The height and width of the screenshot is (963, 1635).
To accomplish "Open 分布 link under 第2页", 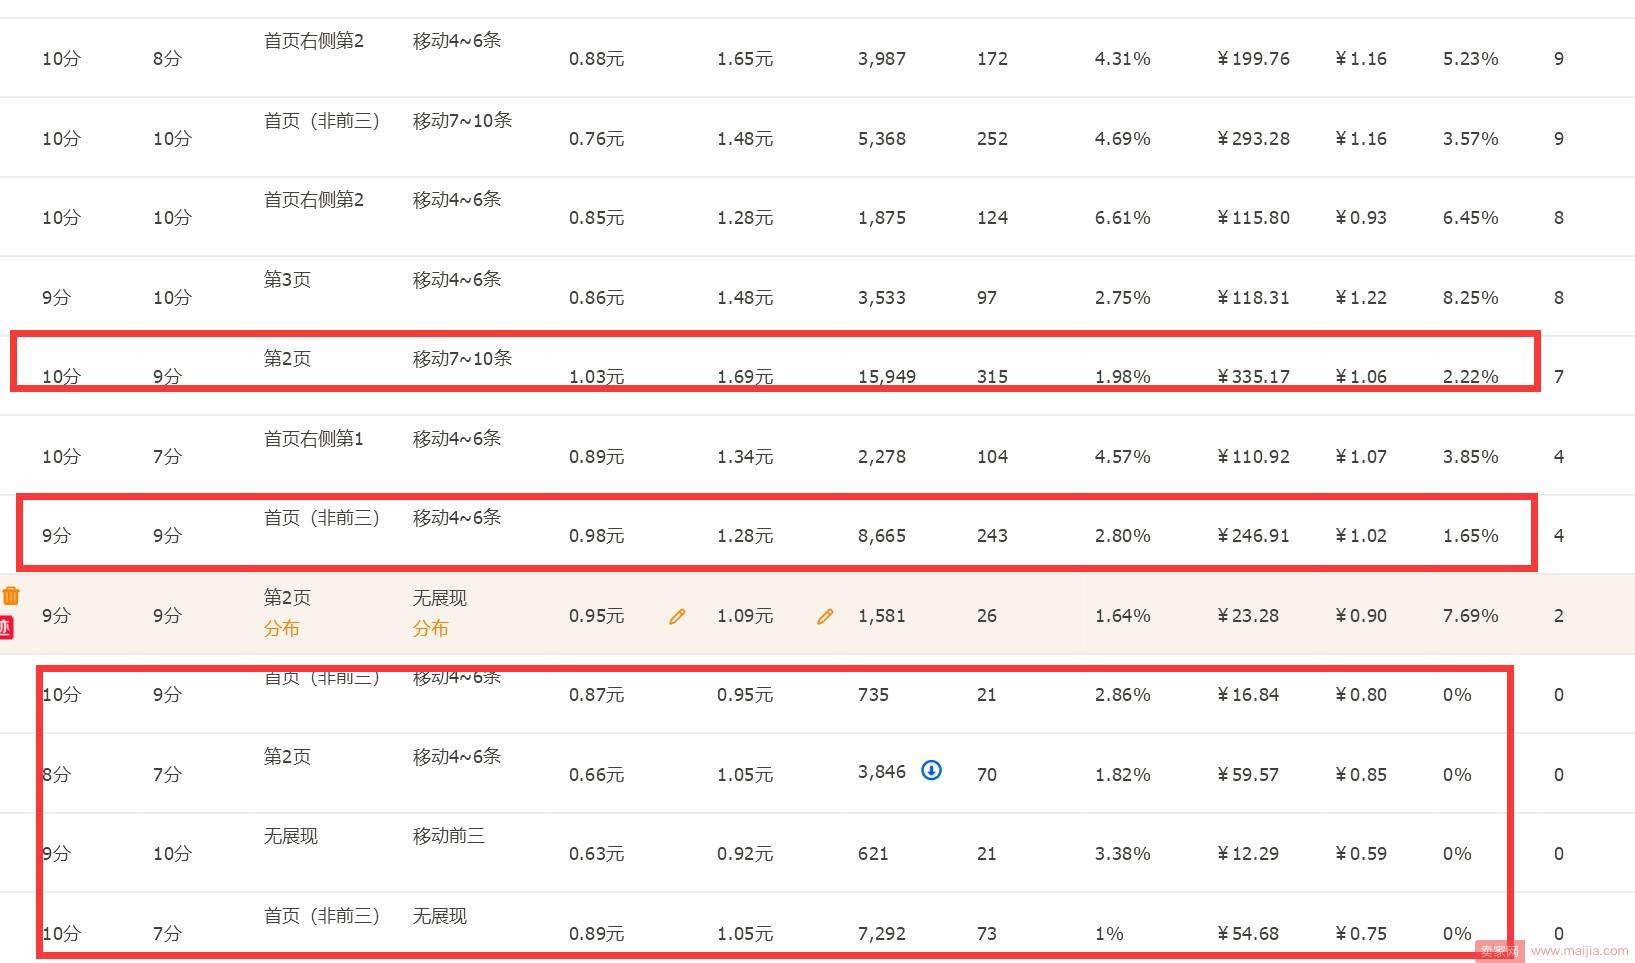I will (281, 628).
